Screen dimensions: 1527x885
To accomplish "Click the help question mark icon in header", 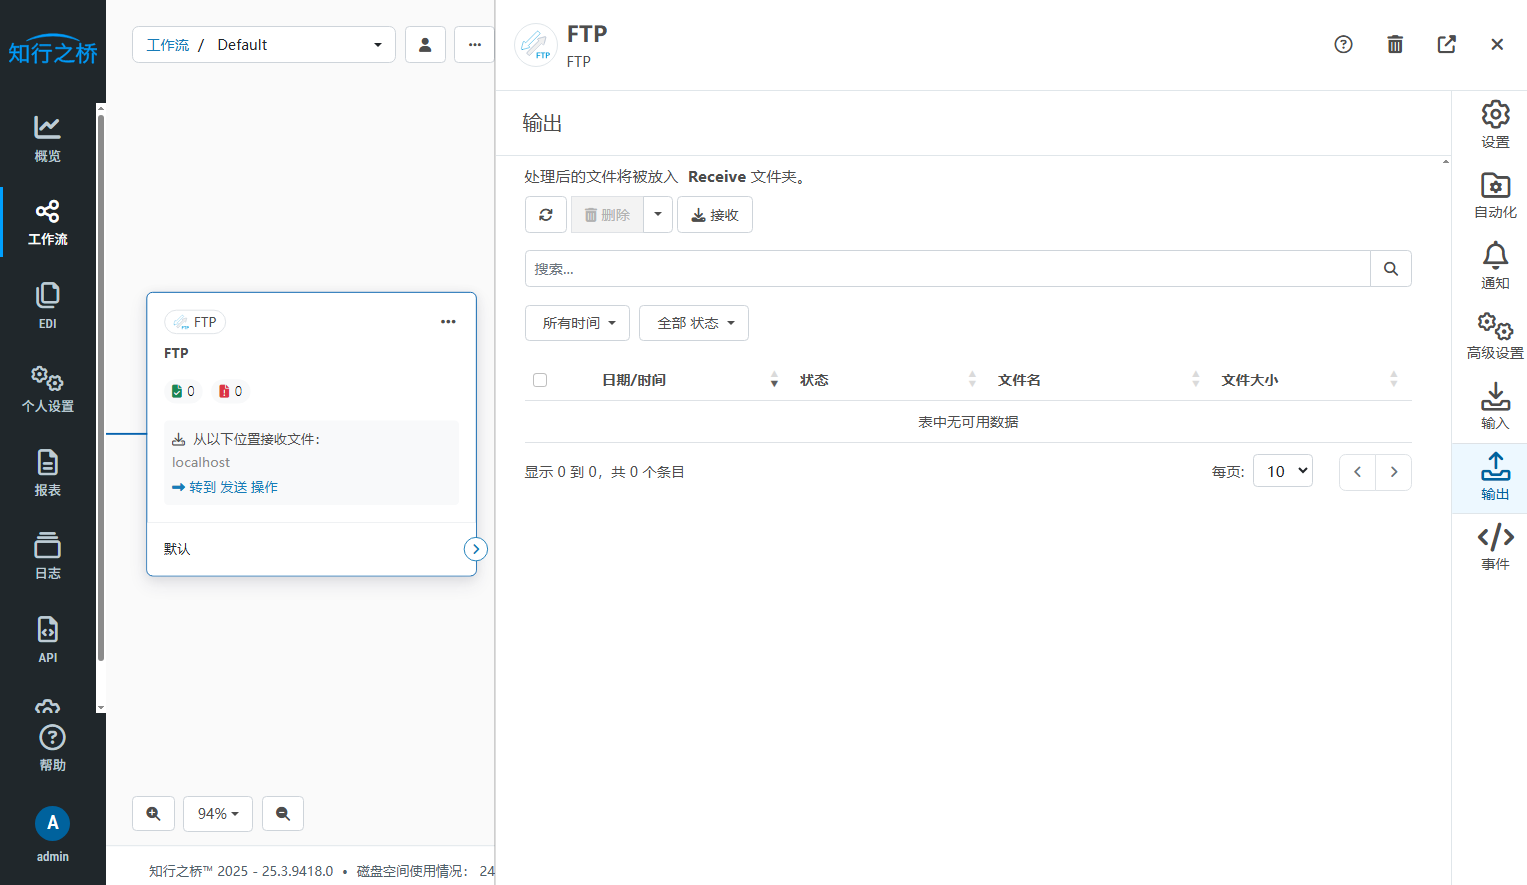I will tap(1343, 44).
